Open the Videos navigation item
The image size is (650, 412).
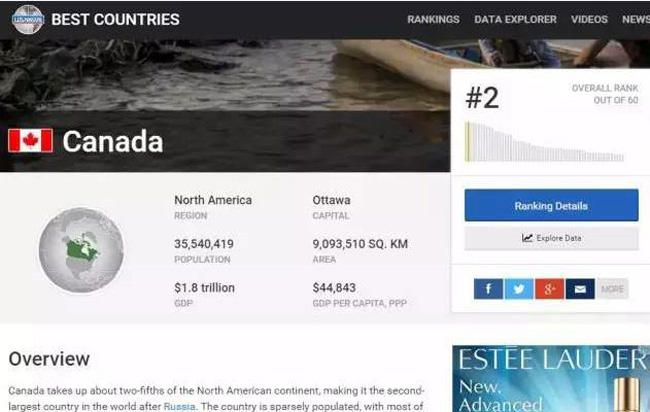(x=589, y=20)
